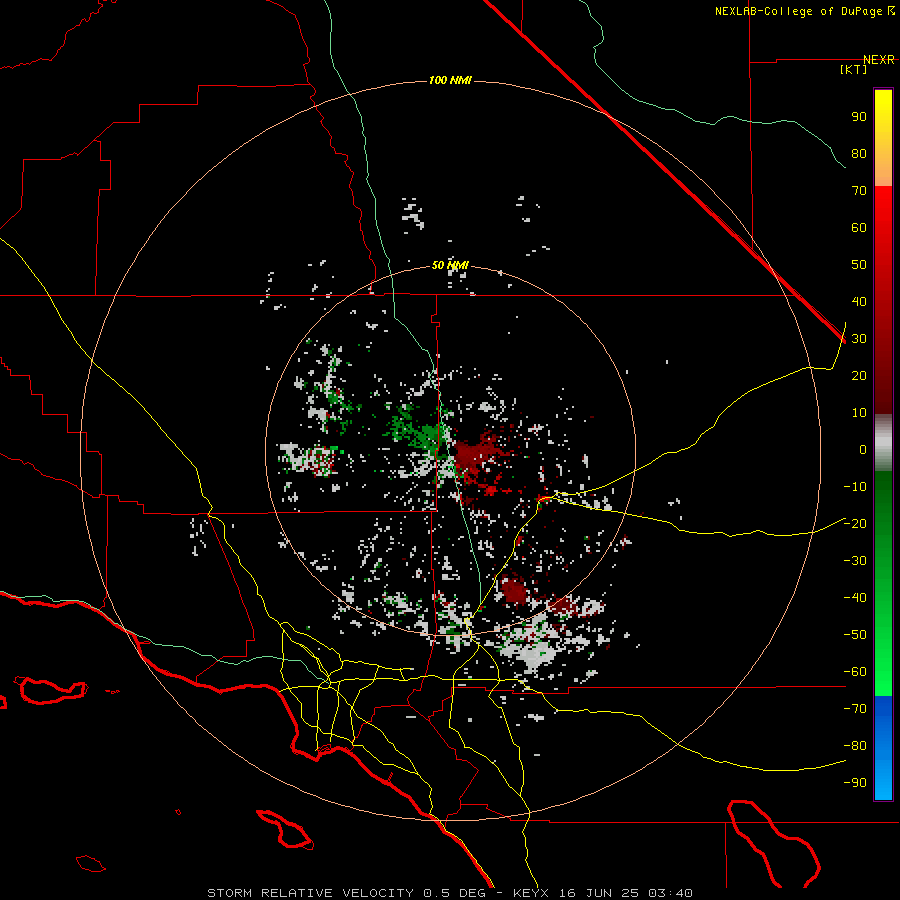Click the "-60" value on the velocity scale

coord(855,672)
